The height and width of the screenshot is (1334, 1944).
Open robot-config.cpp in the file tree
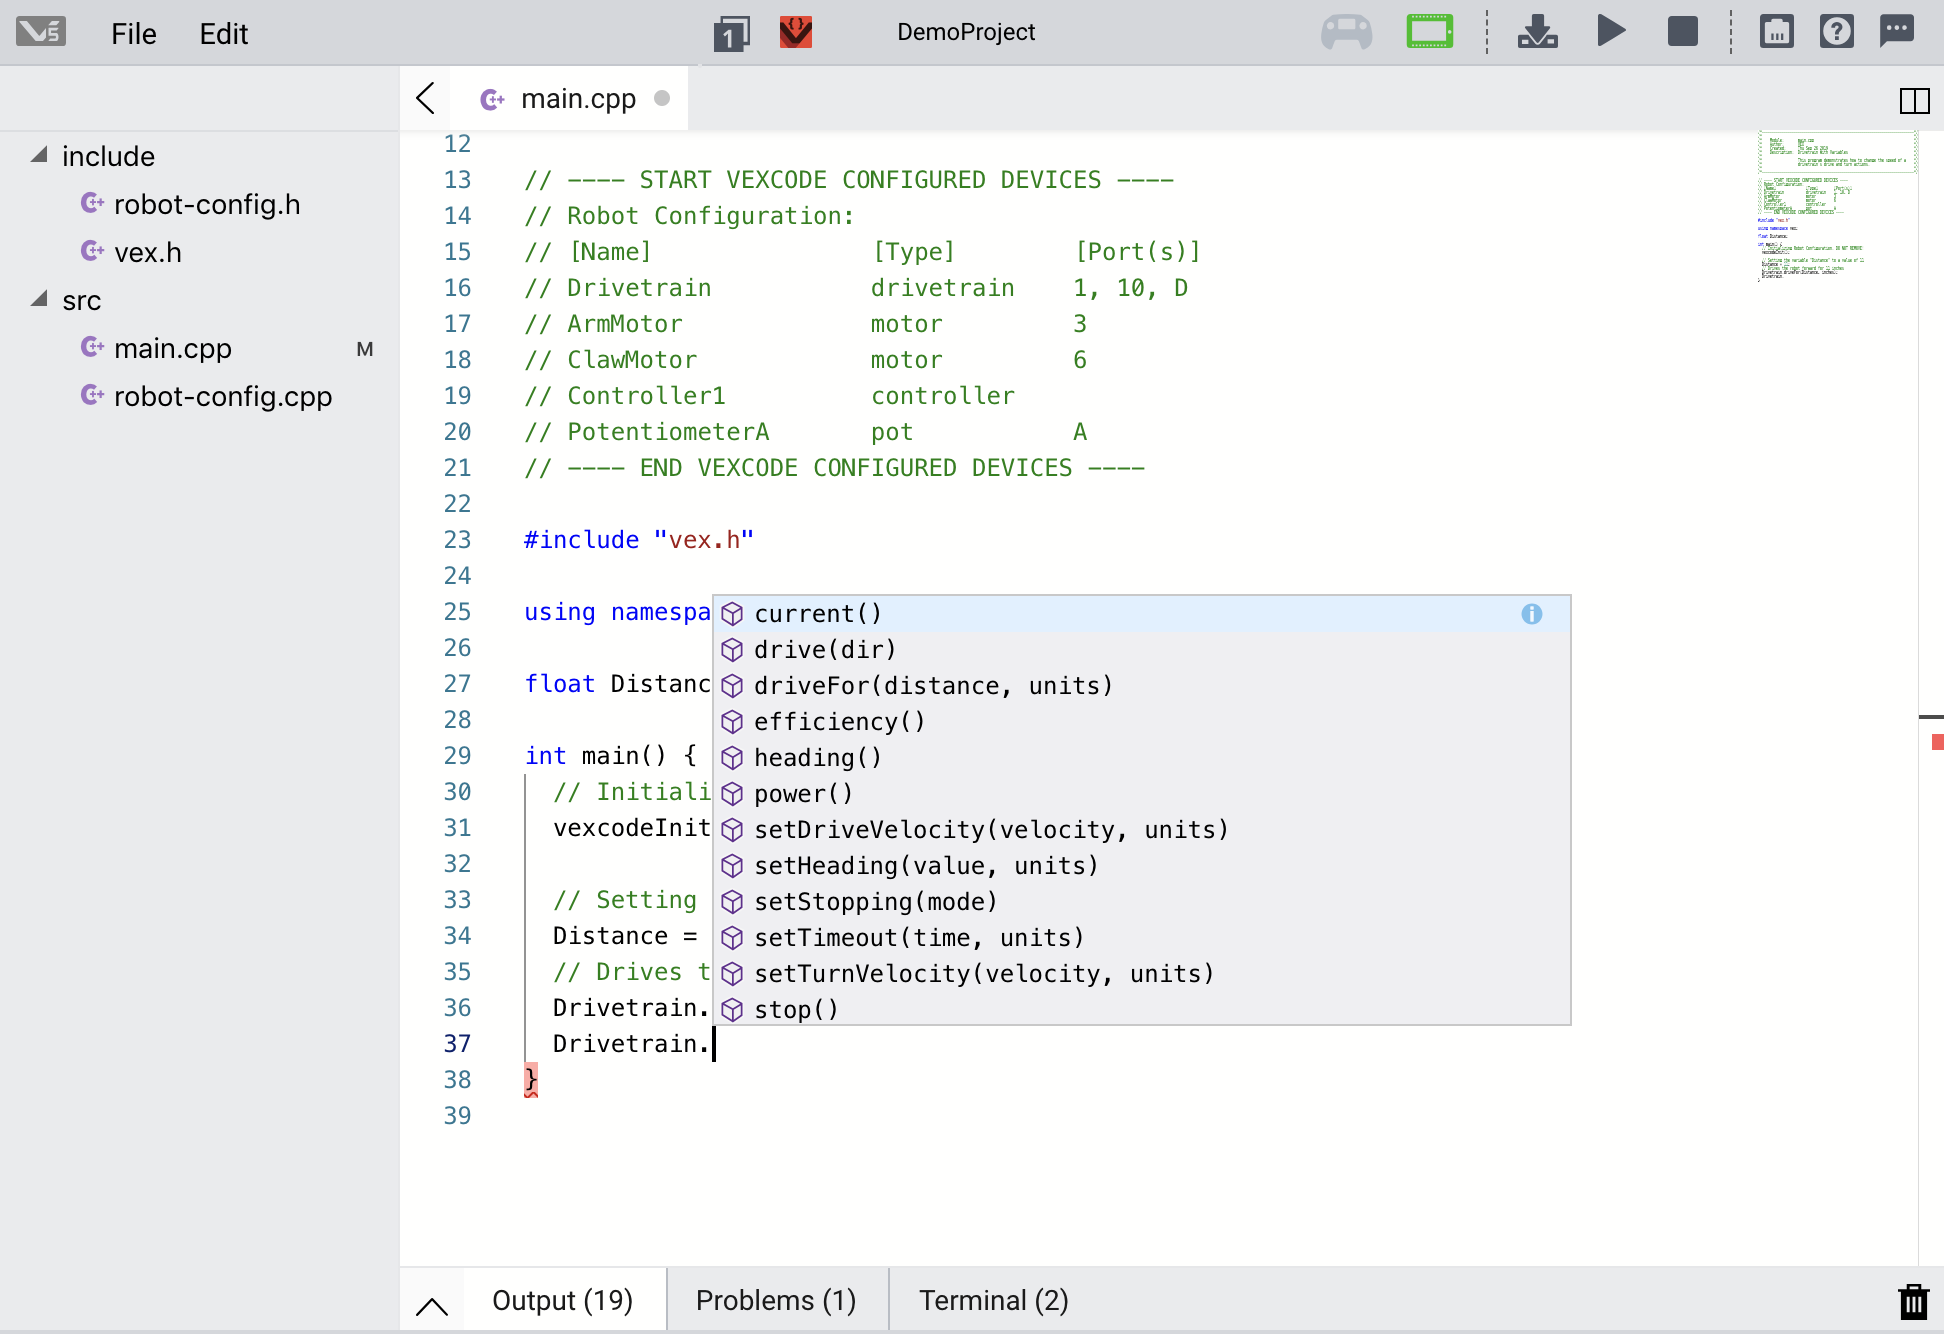coord(222,396)
